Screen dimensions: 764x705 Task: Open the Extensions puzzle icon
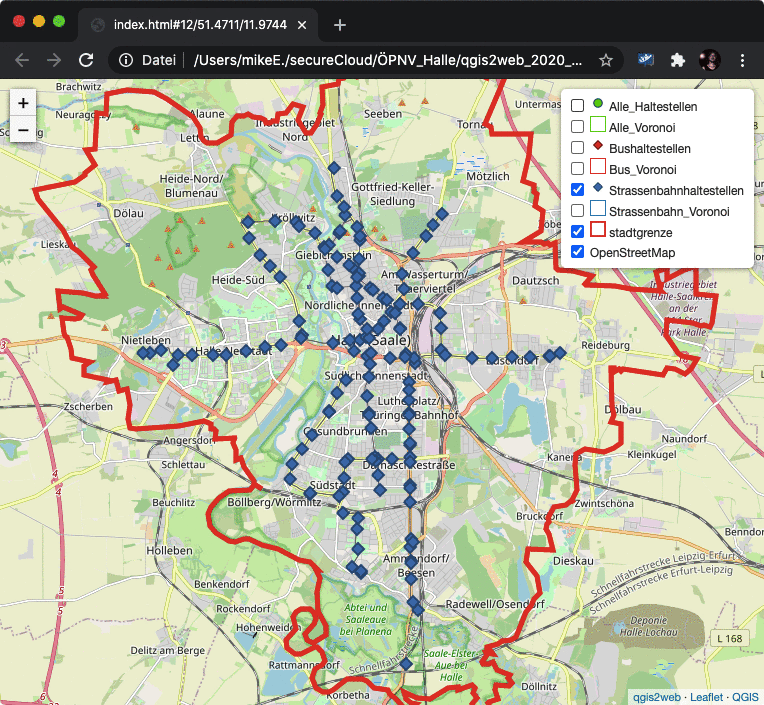(678, 60)
